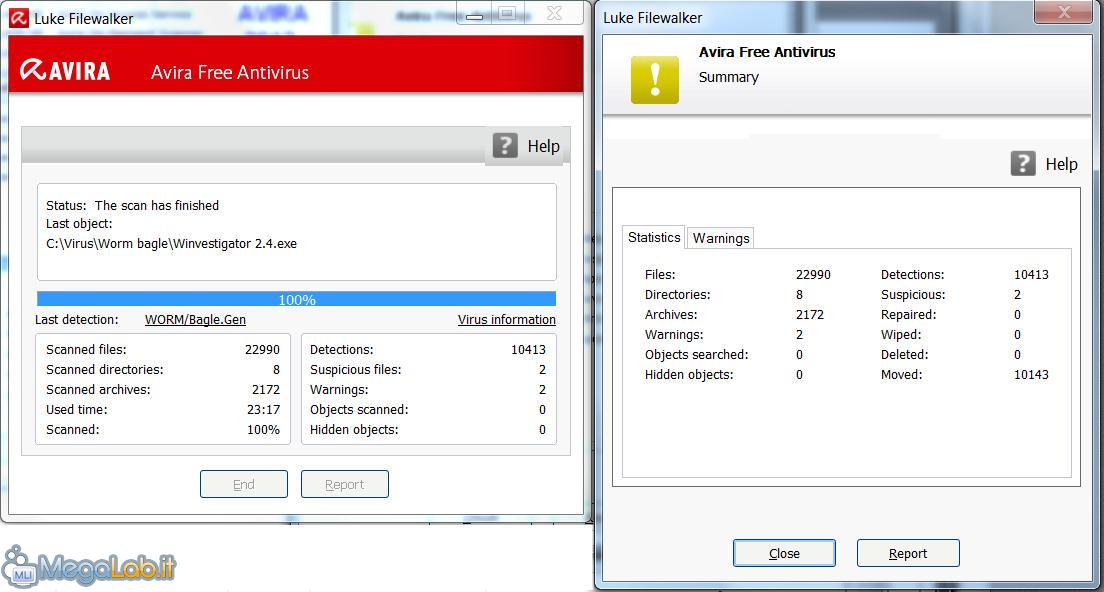Click the 'Archives:' value 2172 in Summary
Viewport: 1104px width, 592px height.
(810, 315)
